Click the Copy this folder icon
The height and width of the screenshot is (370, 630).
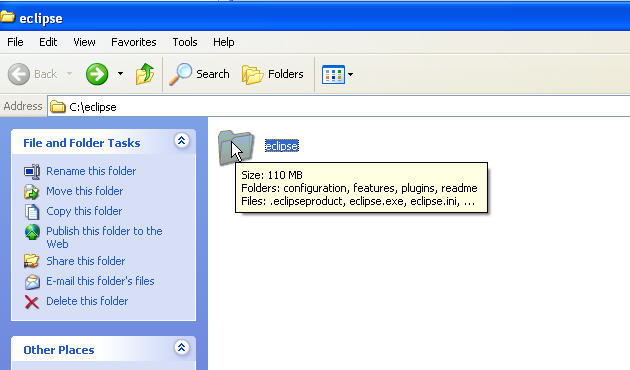(32, 212)
